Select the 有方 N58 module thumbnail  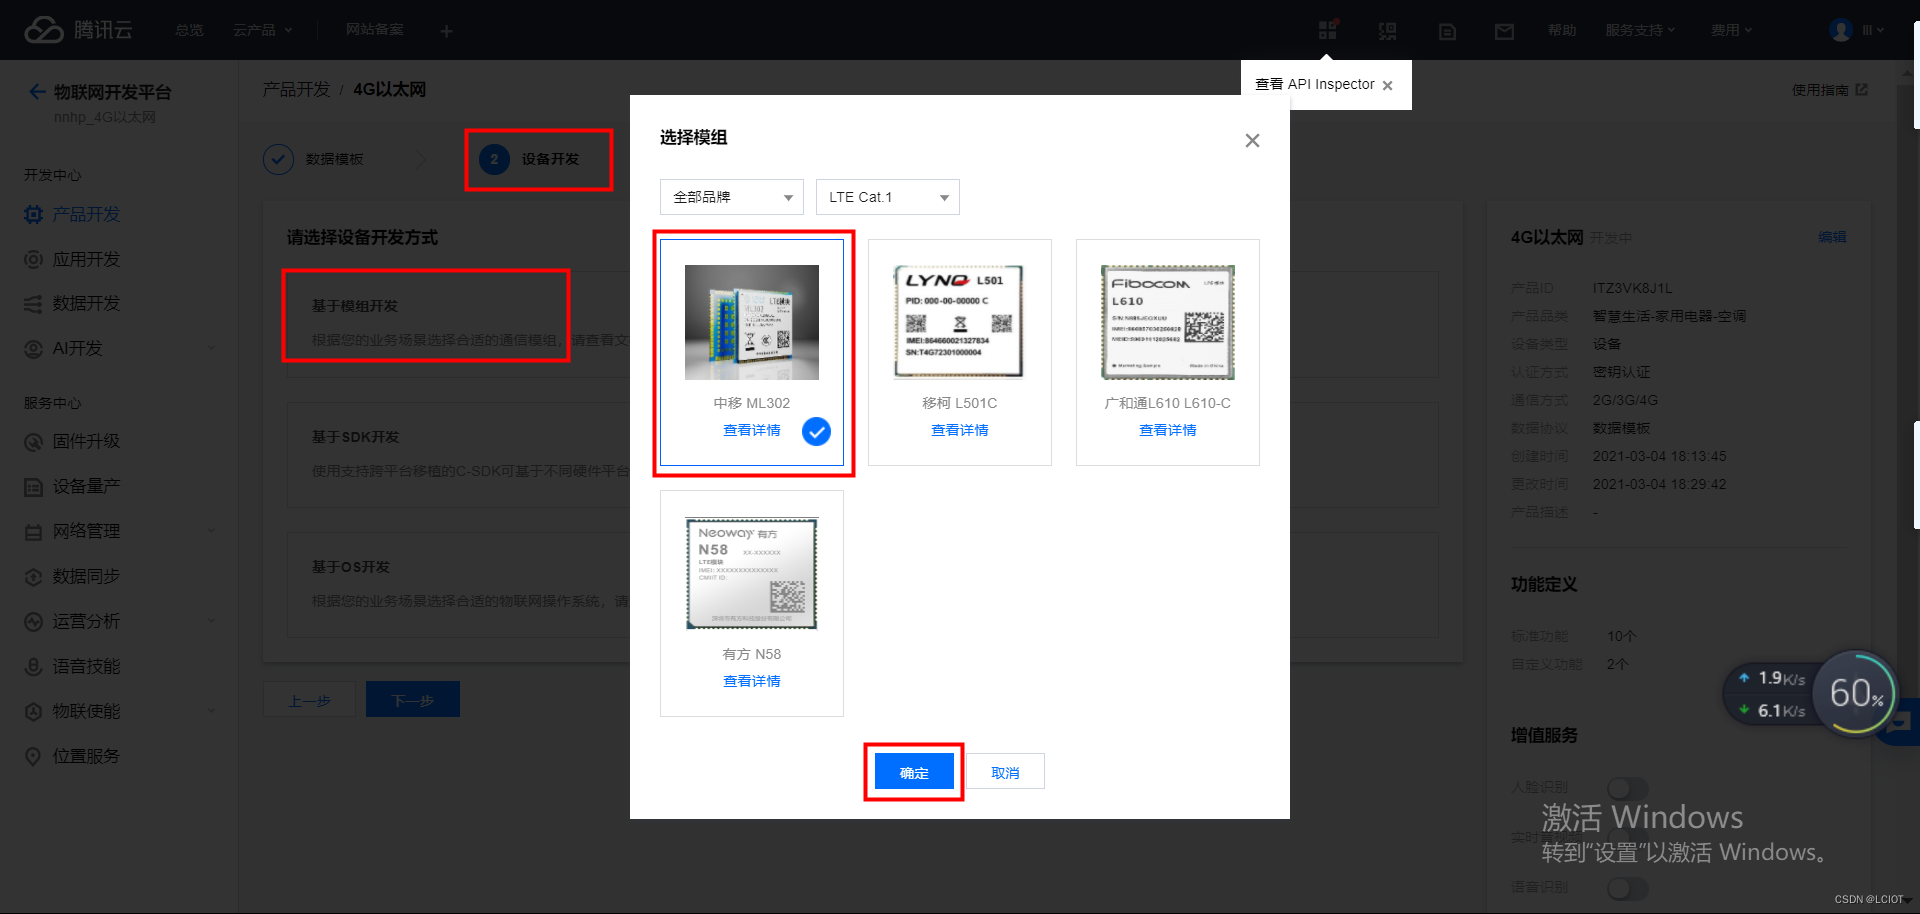click(752, 573)
